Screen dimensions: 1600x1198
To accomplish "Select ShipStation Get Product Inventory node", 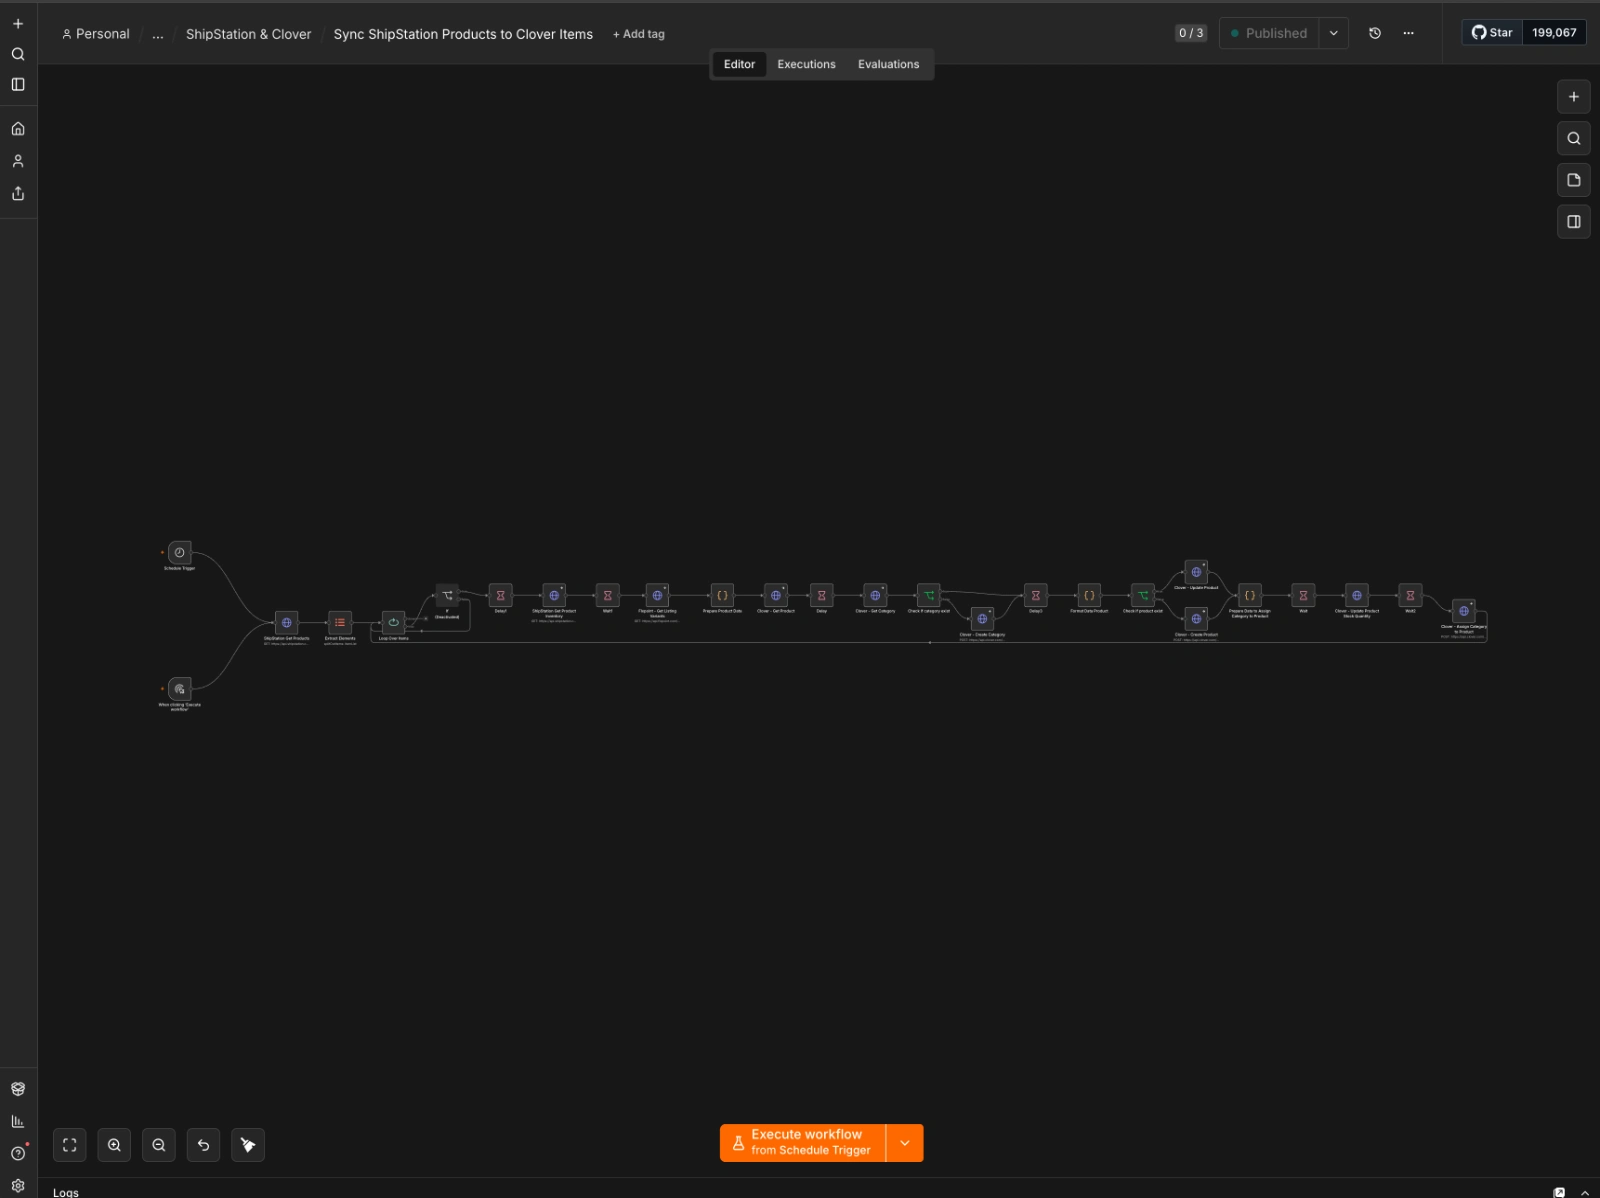I will [554, 596].
